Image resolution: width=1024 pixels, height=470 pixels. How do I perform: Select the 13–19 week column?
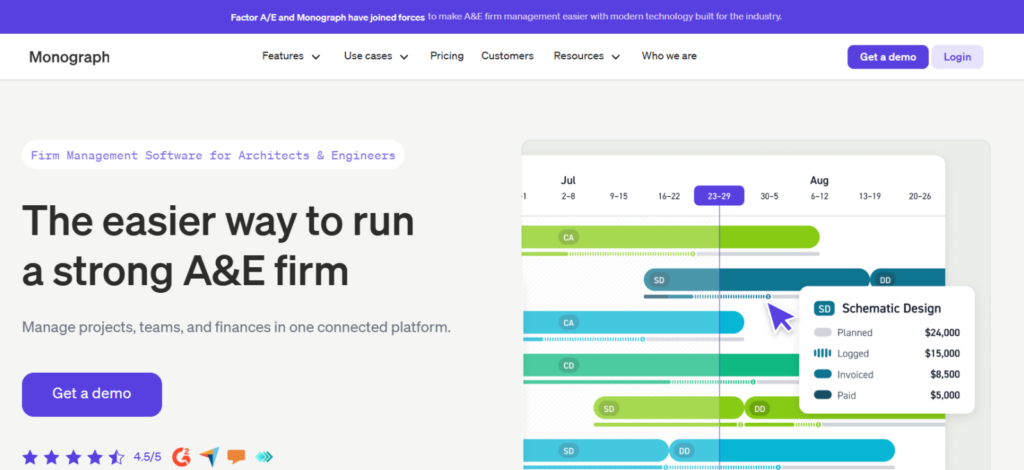coord(869,196)
